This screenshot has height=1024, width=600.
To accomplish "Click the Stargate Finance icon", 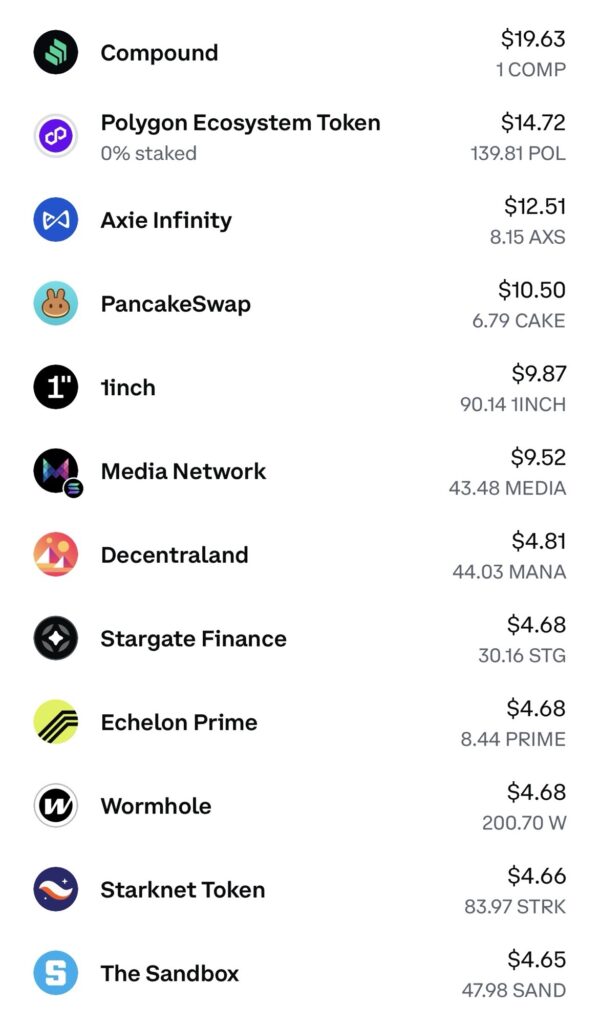I will click(x=56, y=639).
